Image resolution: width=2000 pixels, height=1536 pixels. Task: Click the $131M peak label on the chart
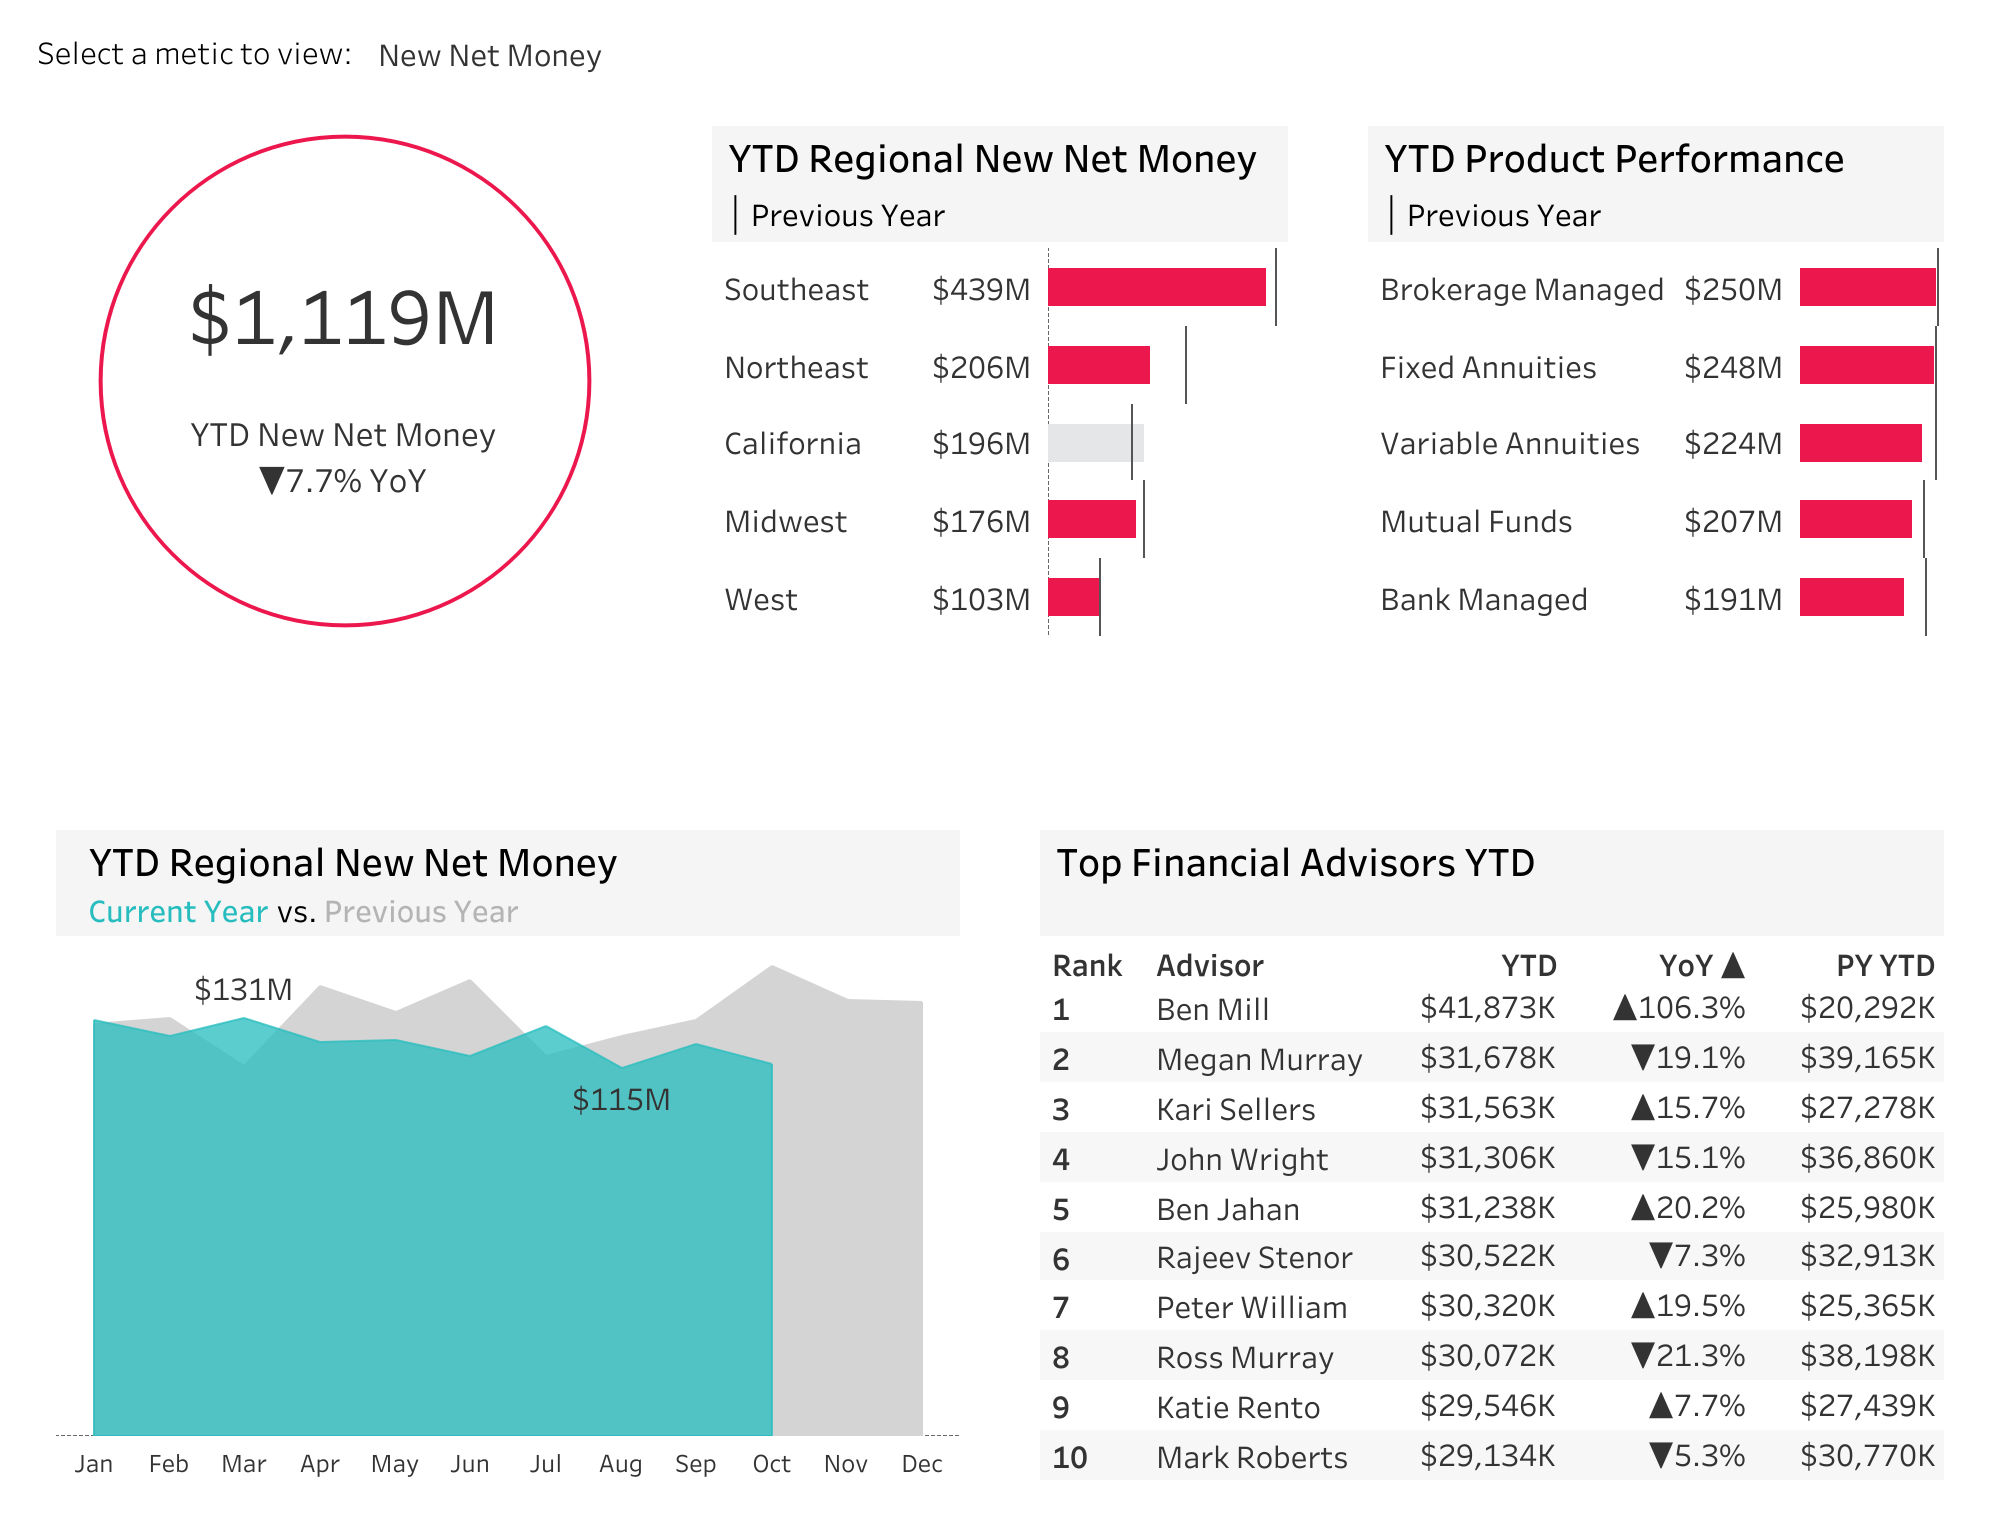click(x=243, y=990)
